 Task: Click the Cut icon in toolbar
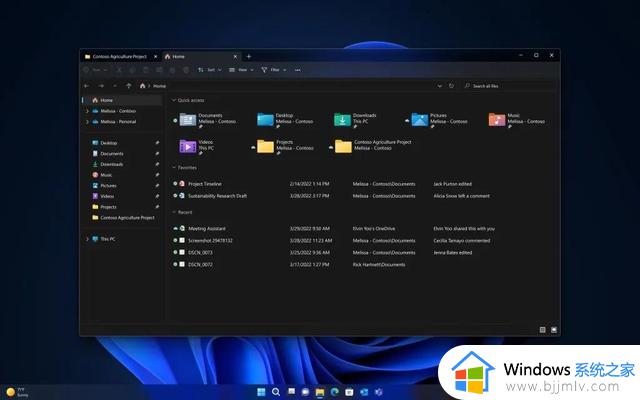point(119,70)
